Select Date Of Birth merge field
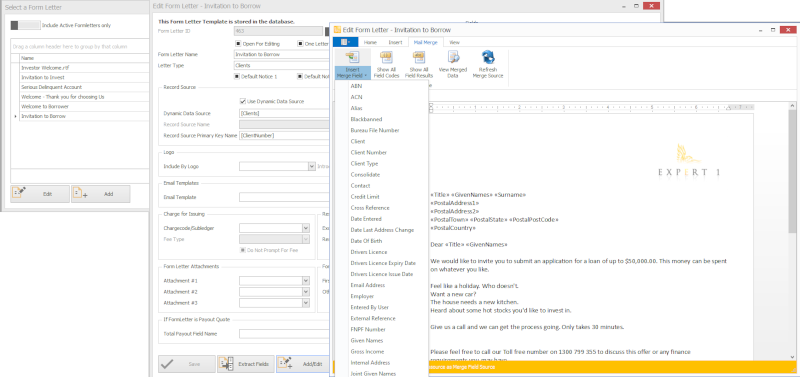The image size is (800, 377). [x=382, y=241]
